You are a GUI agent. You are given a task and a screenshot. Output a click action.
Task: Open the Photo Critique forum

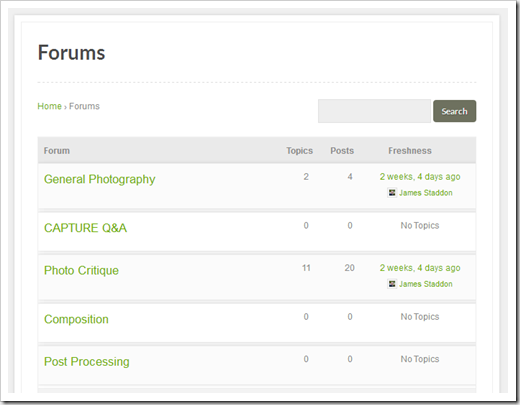(81, 270)
